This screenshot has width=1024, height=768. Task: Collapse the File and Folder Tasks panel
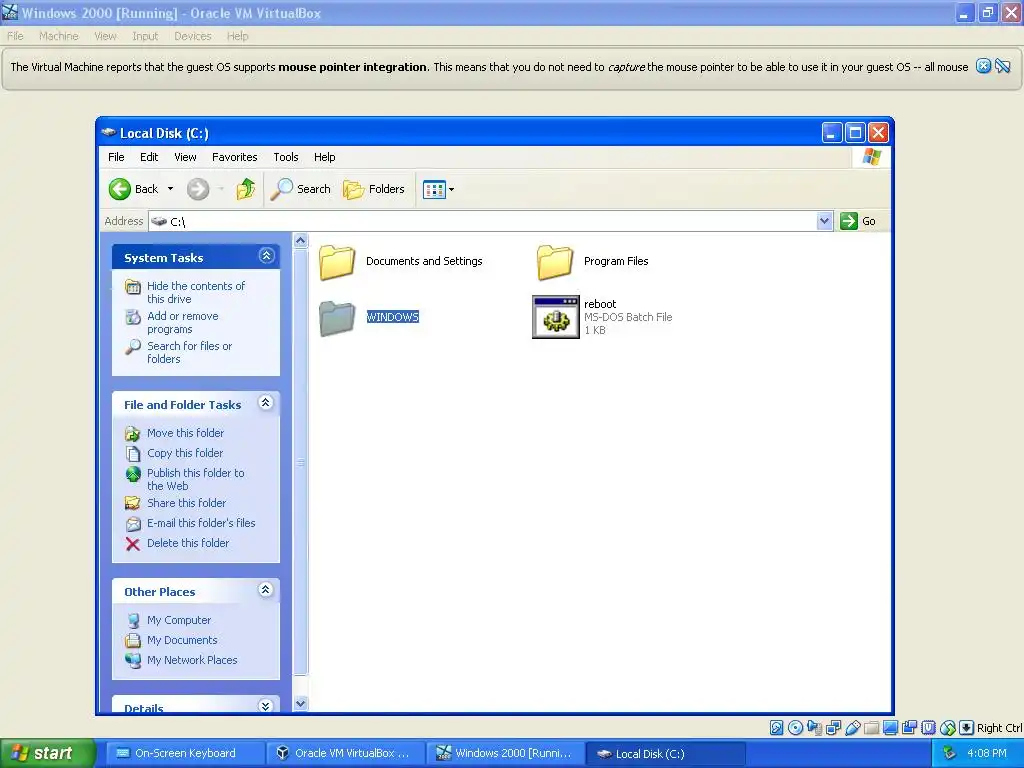(265, 402)
